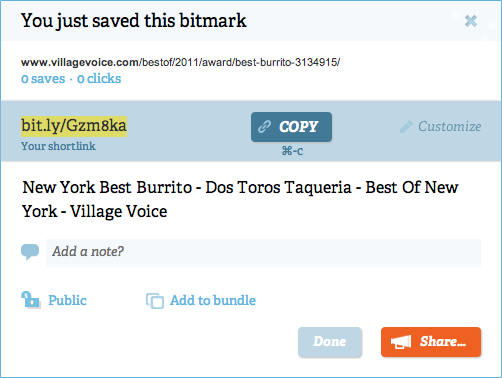Click the stacked squares bundle icon
Image resolution: width=502 pixels, height=378 pixels.
tap(155, 301)
